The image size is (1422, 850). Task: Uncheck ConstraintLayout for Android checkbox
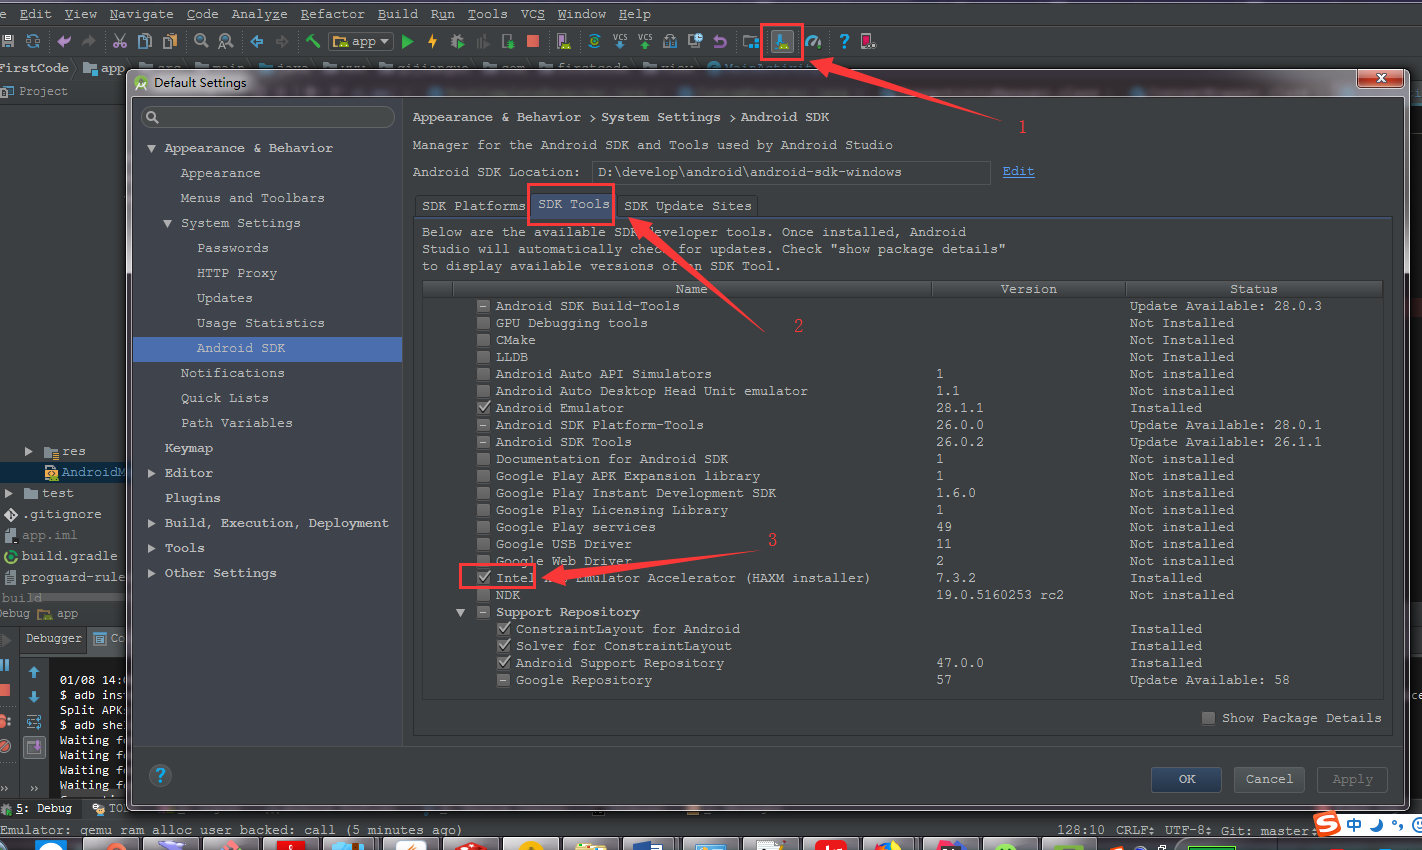tap(504, 629)
